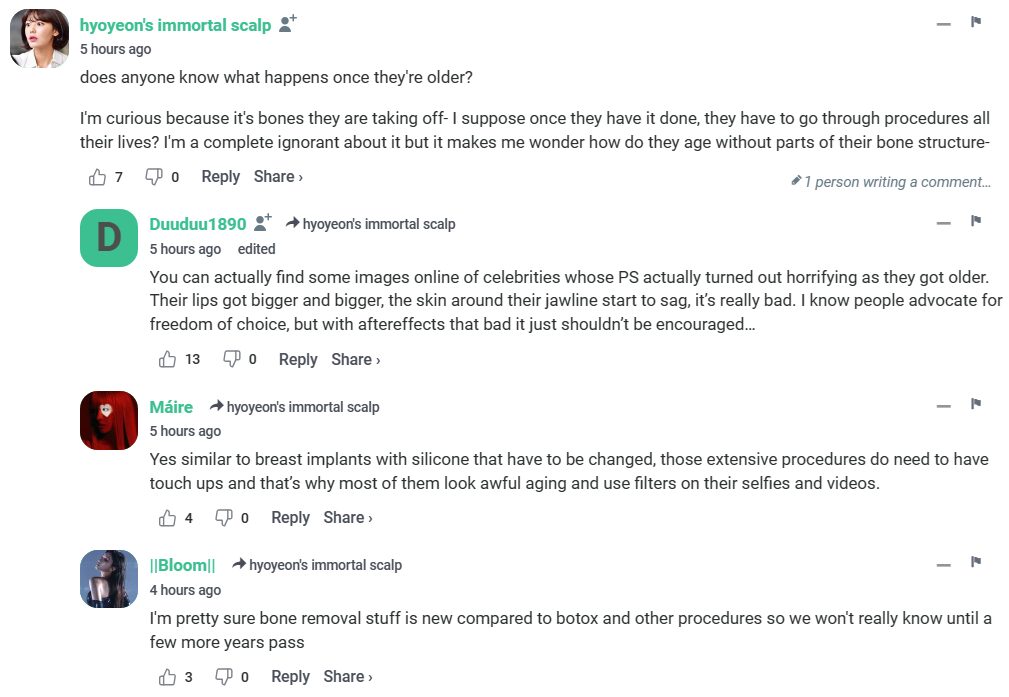
Task: Collapse ||Bloom||'s comment
Action: click(943, 565)
